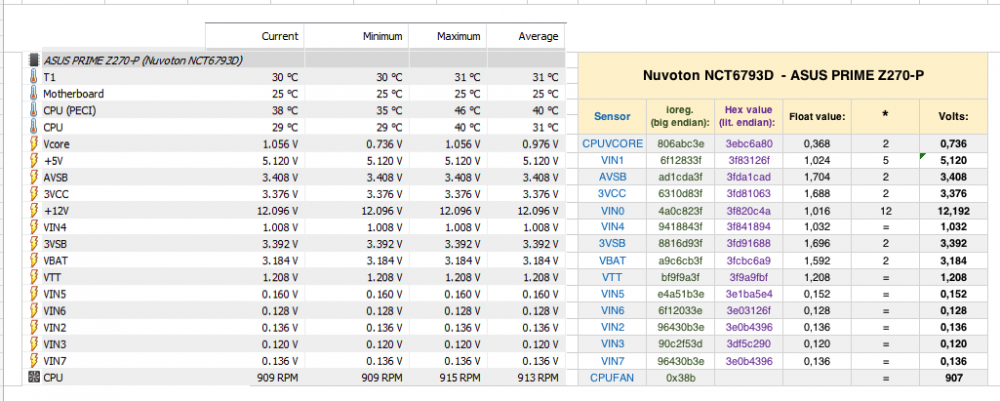The height and width of the screenshot is (401, 1000).
Task: Click the CPUVCORE sensor cell
Action: pos(612,143)
